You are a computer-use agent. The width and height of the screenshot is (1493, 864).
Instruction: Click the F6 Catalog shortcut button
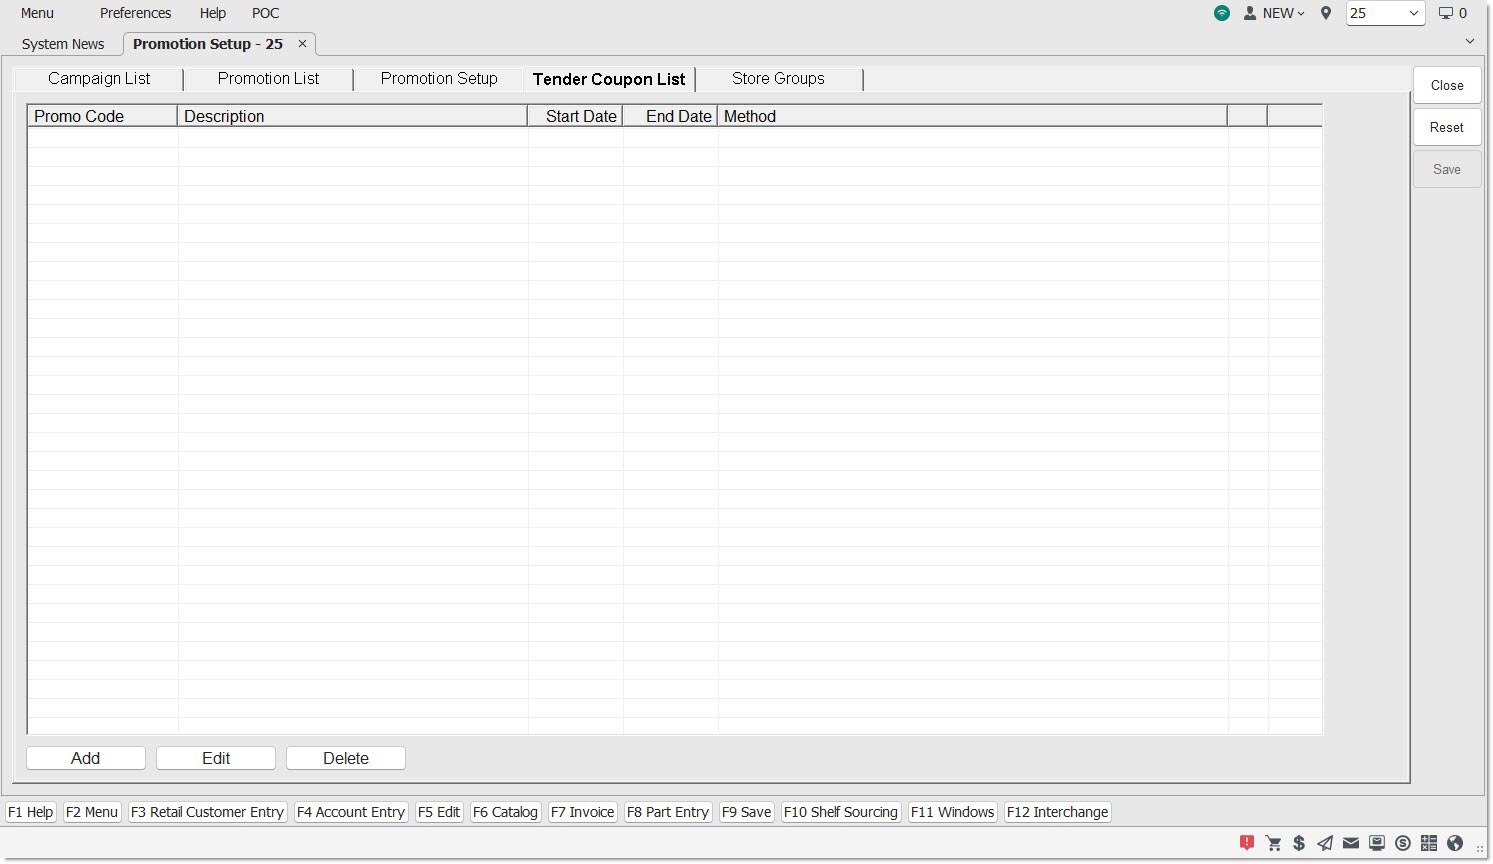505,812
